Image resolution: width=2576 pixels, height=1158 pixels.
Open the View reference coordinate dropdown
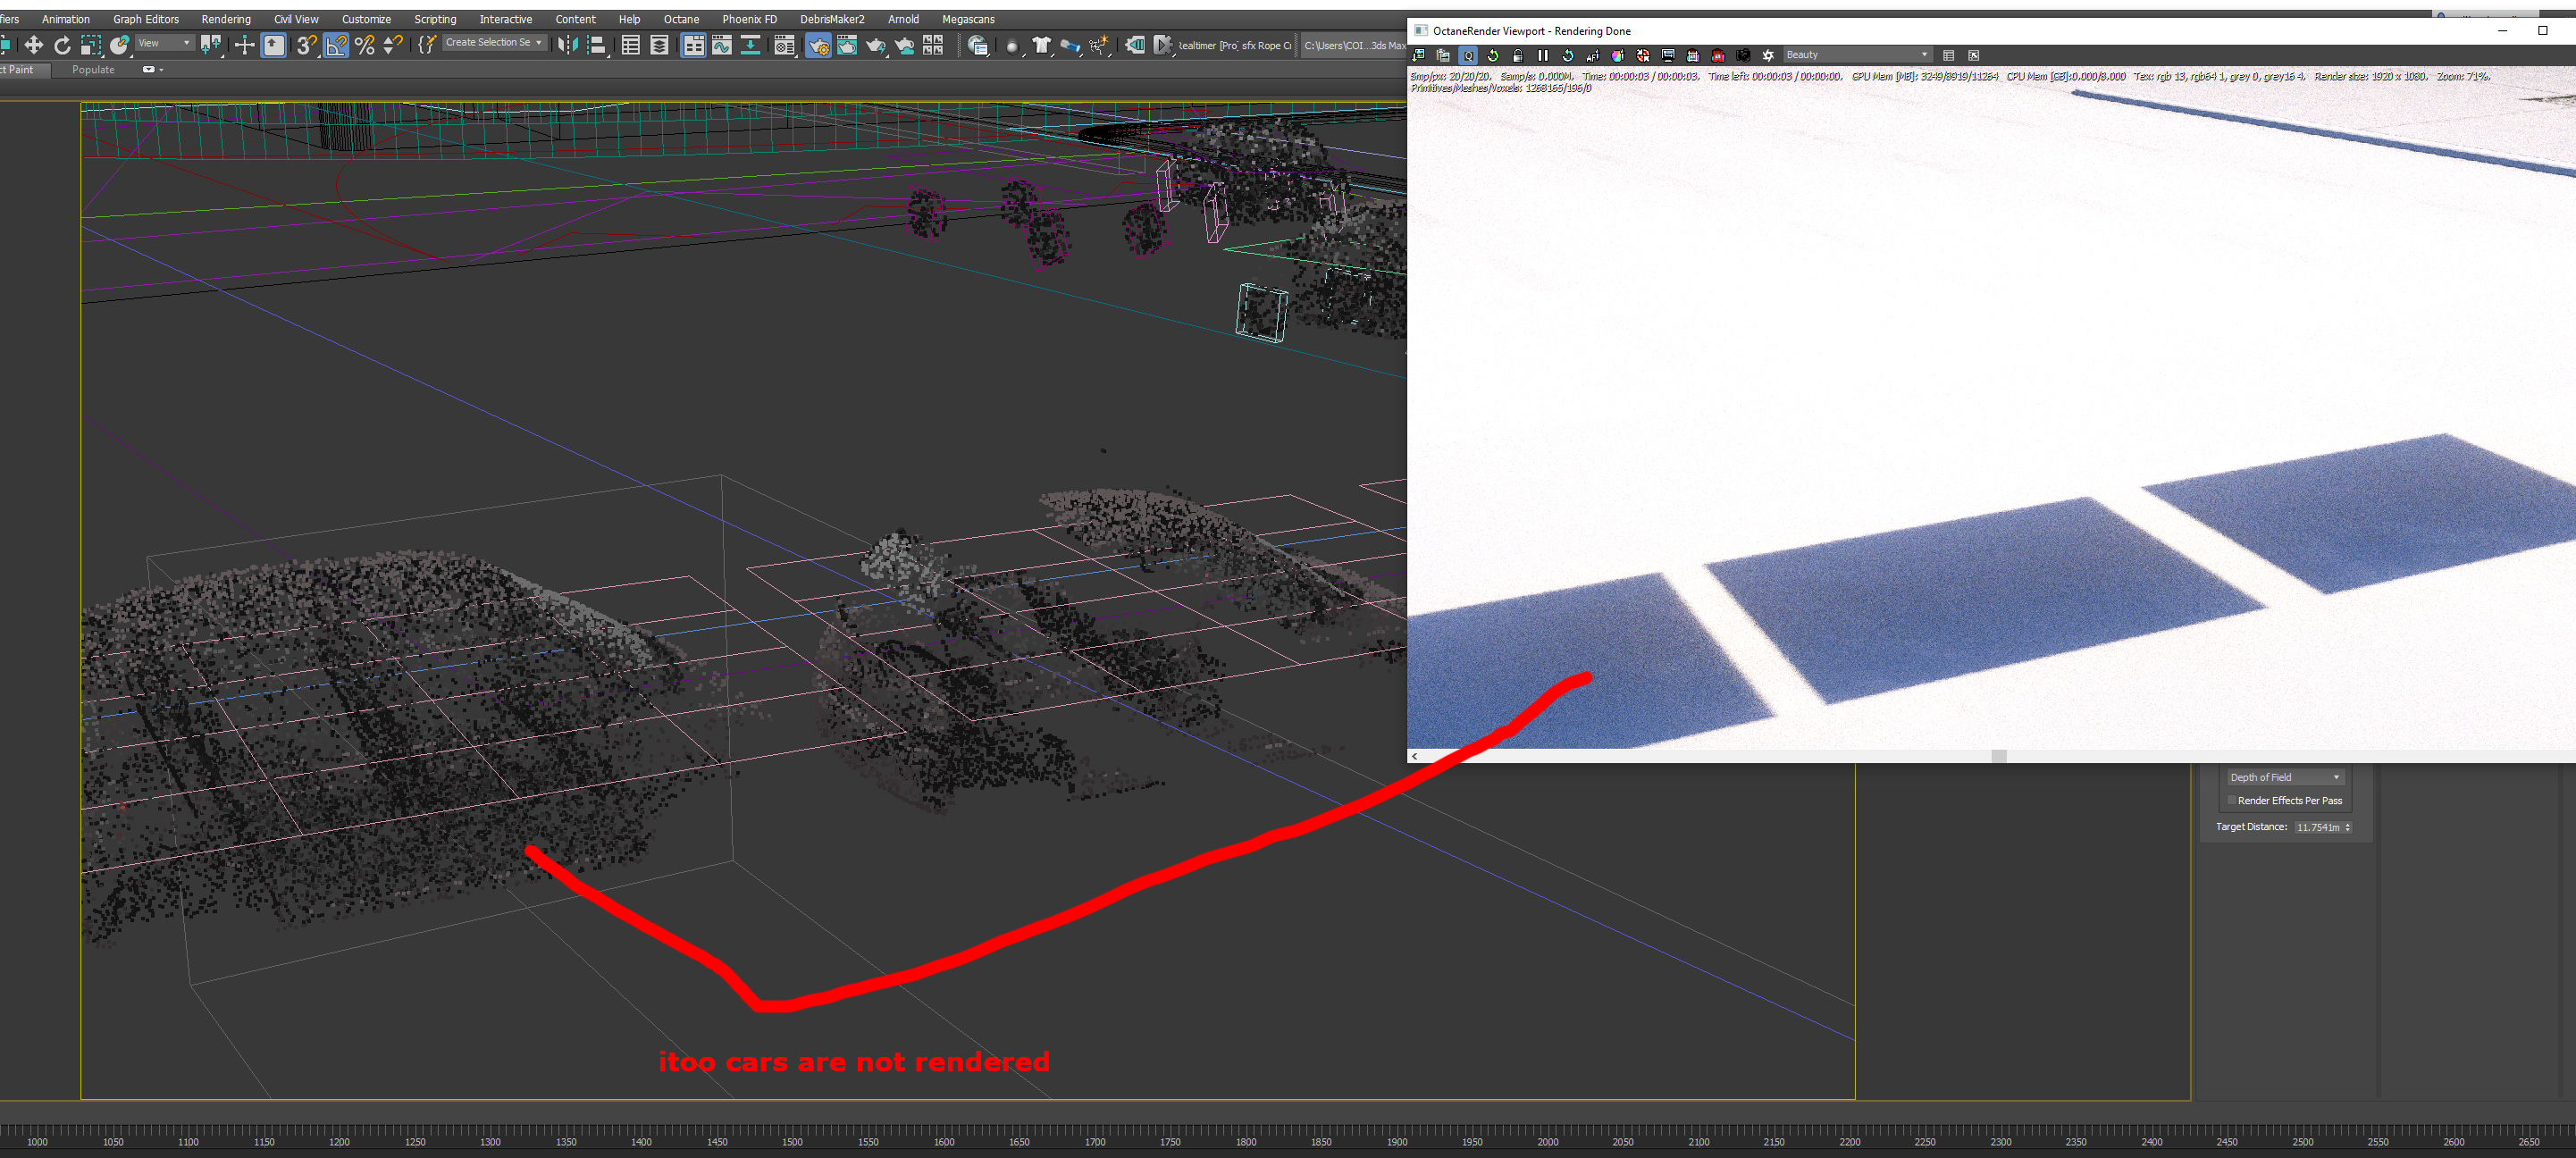165,43
